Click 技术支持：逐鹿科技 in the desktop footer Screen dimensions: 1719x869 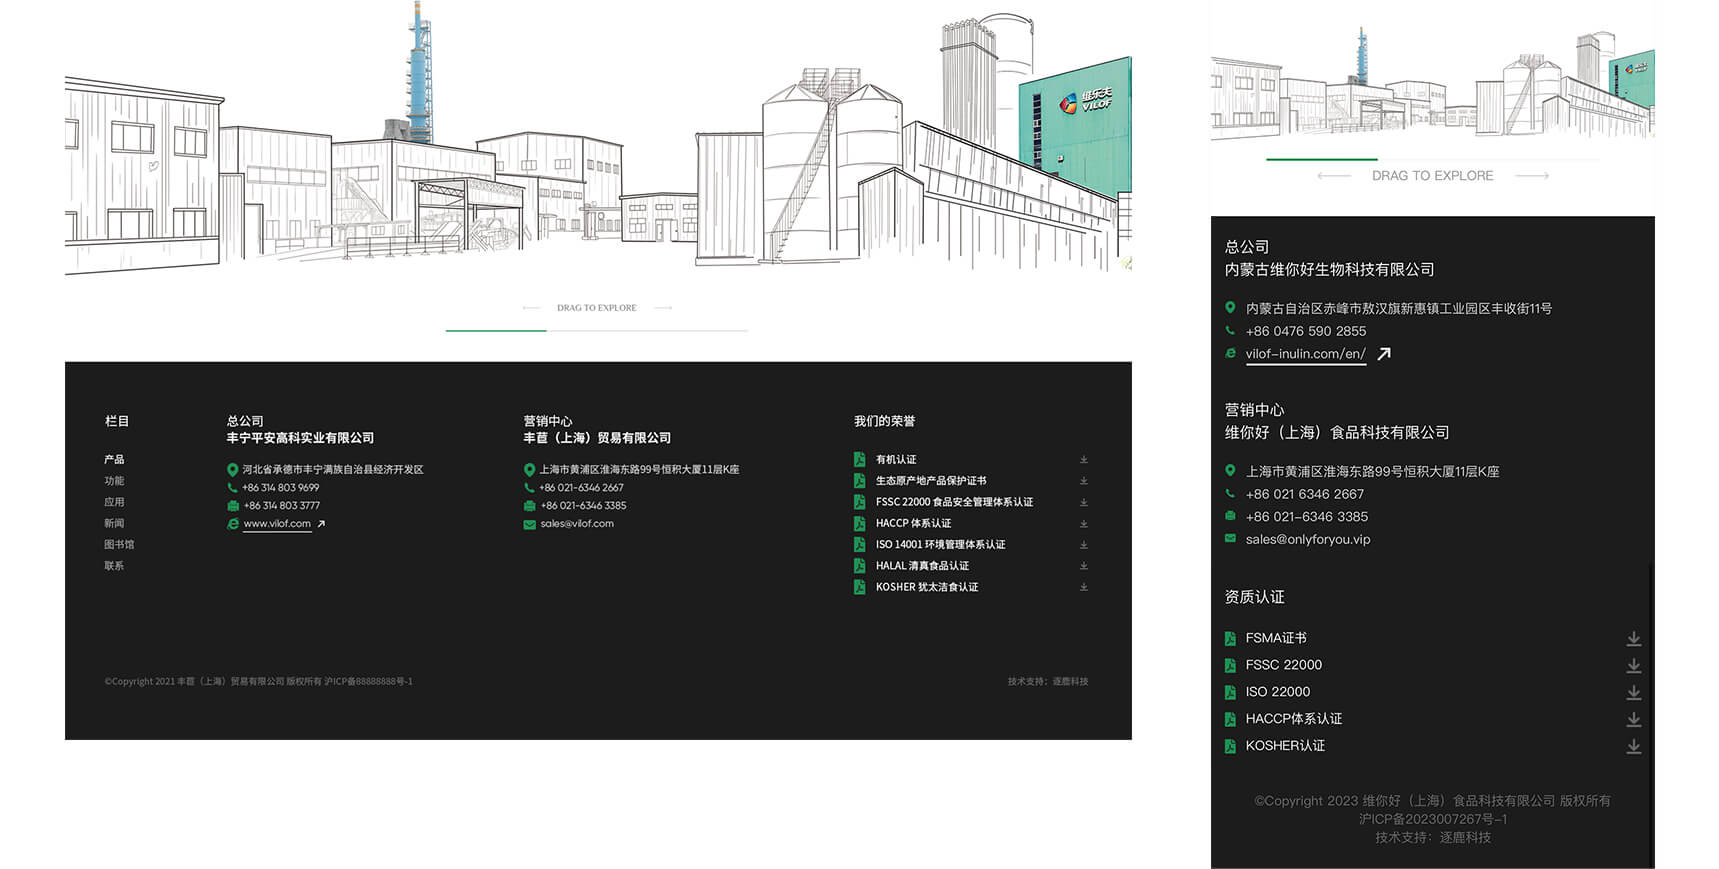(x=1048, y=682)
